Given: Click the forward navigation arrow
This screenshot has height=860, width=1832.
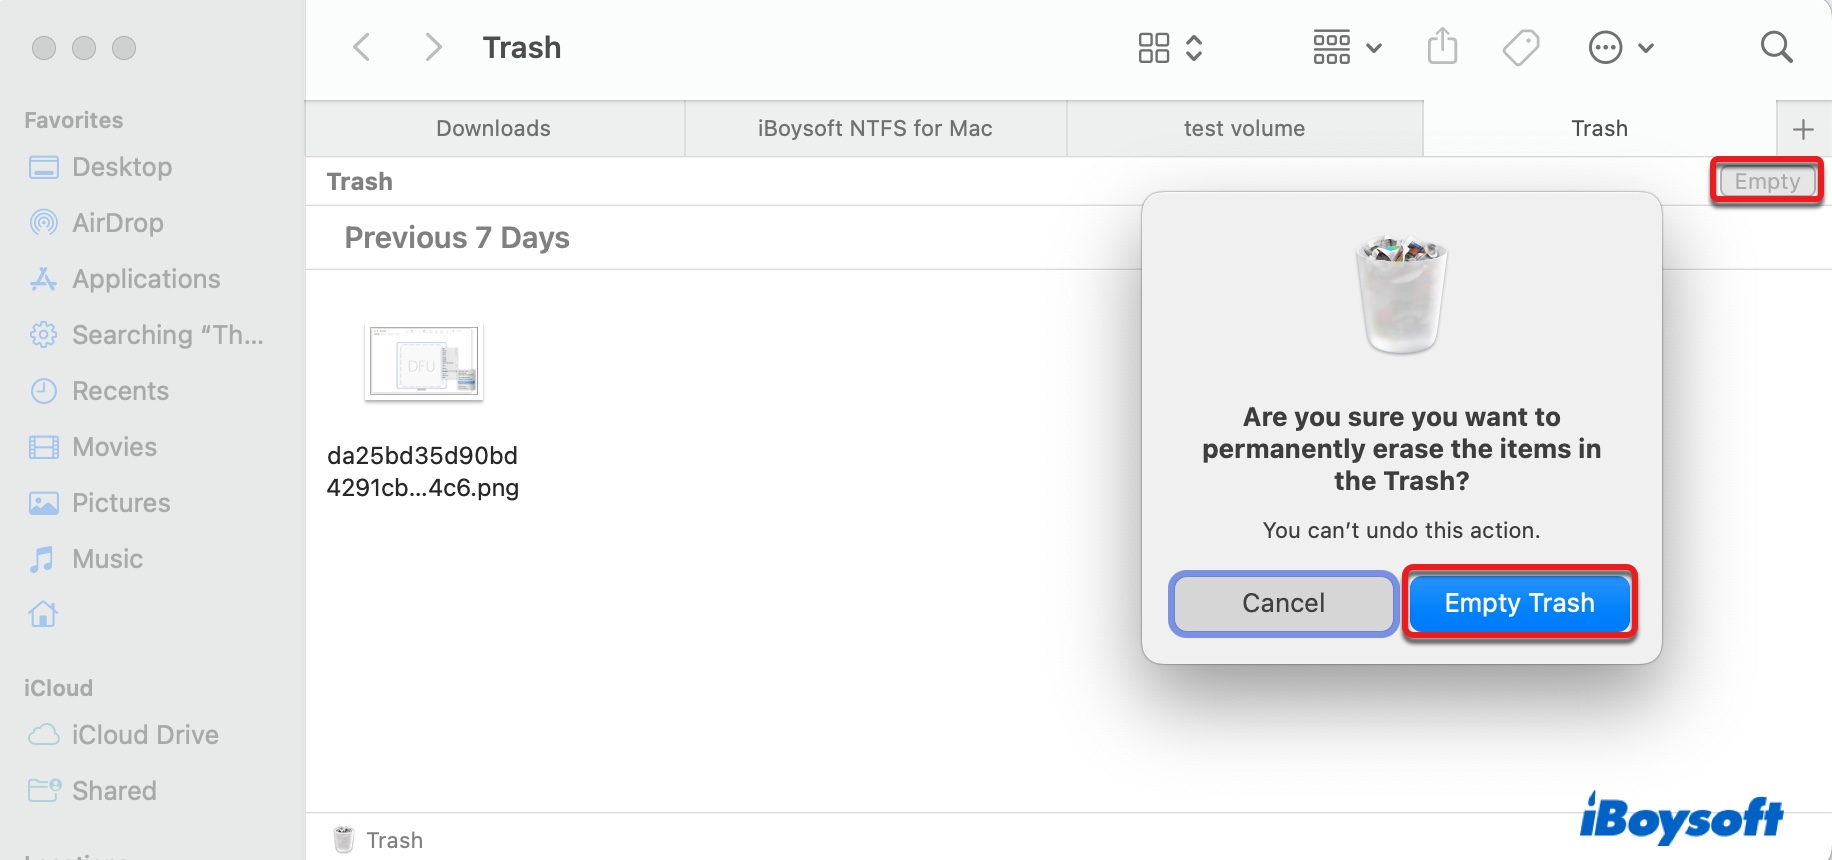Looking at the screenshot, I should coord(433,47).
